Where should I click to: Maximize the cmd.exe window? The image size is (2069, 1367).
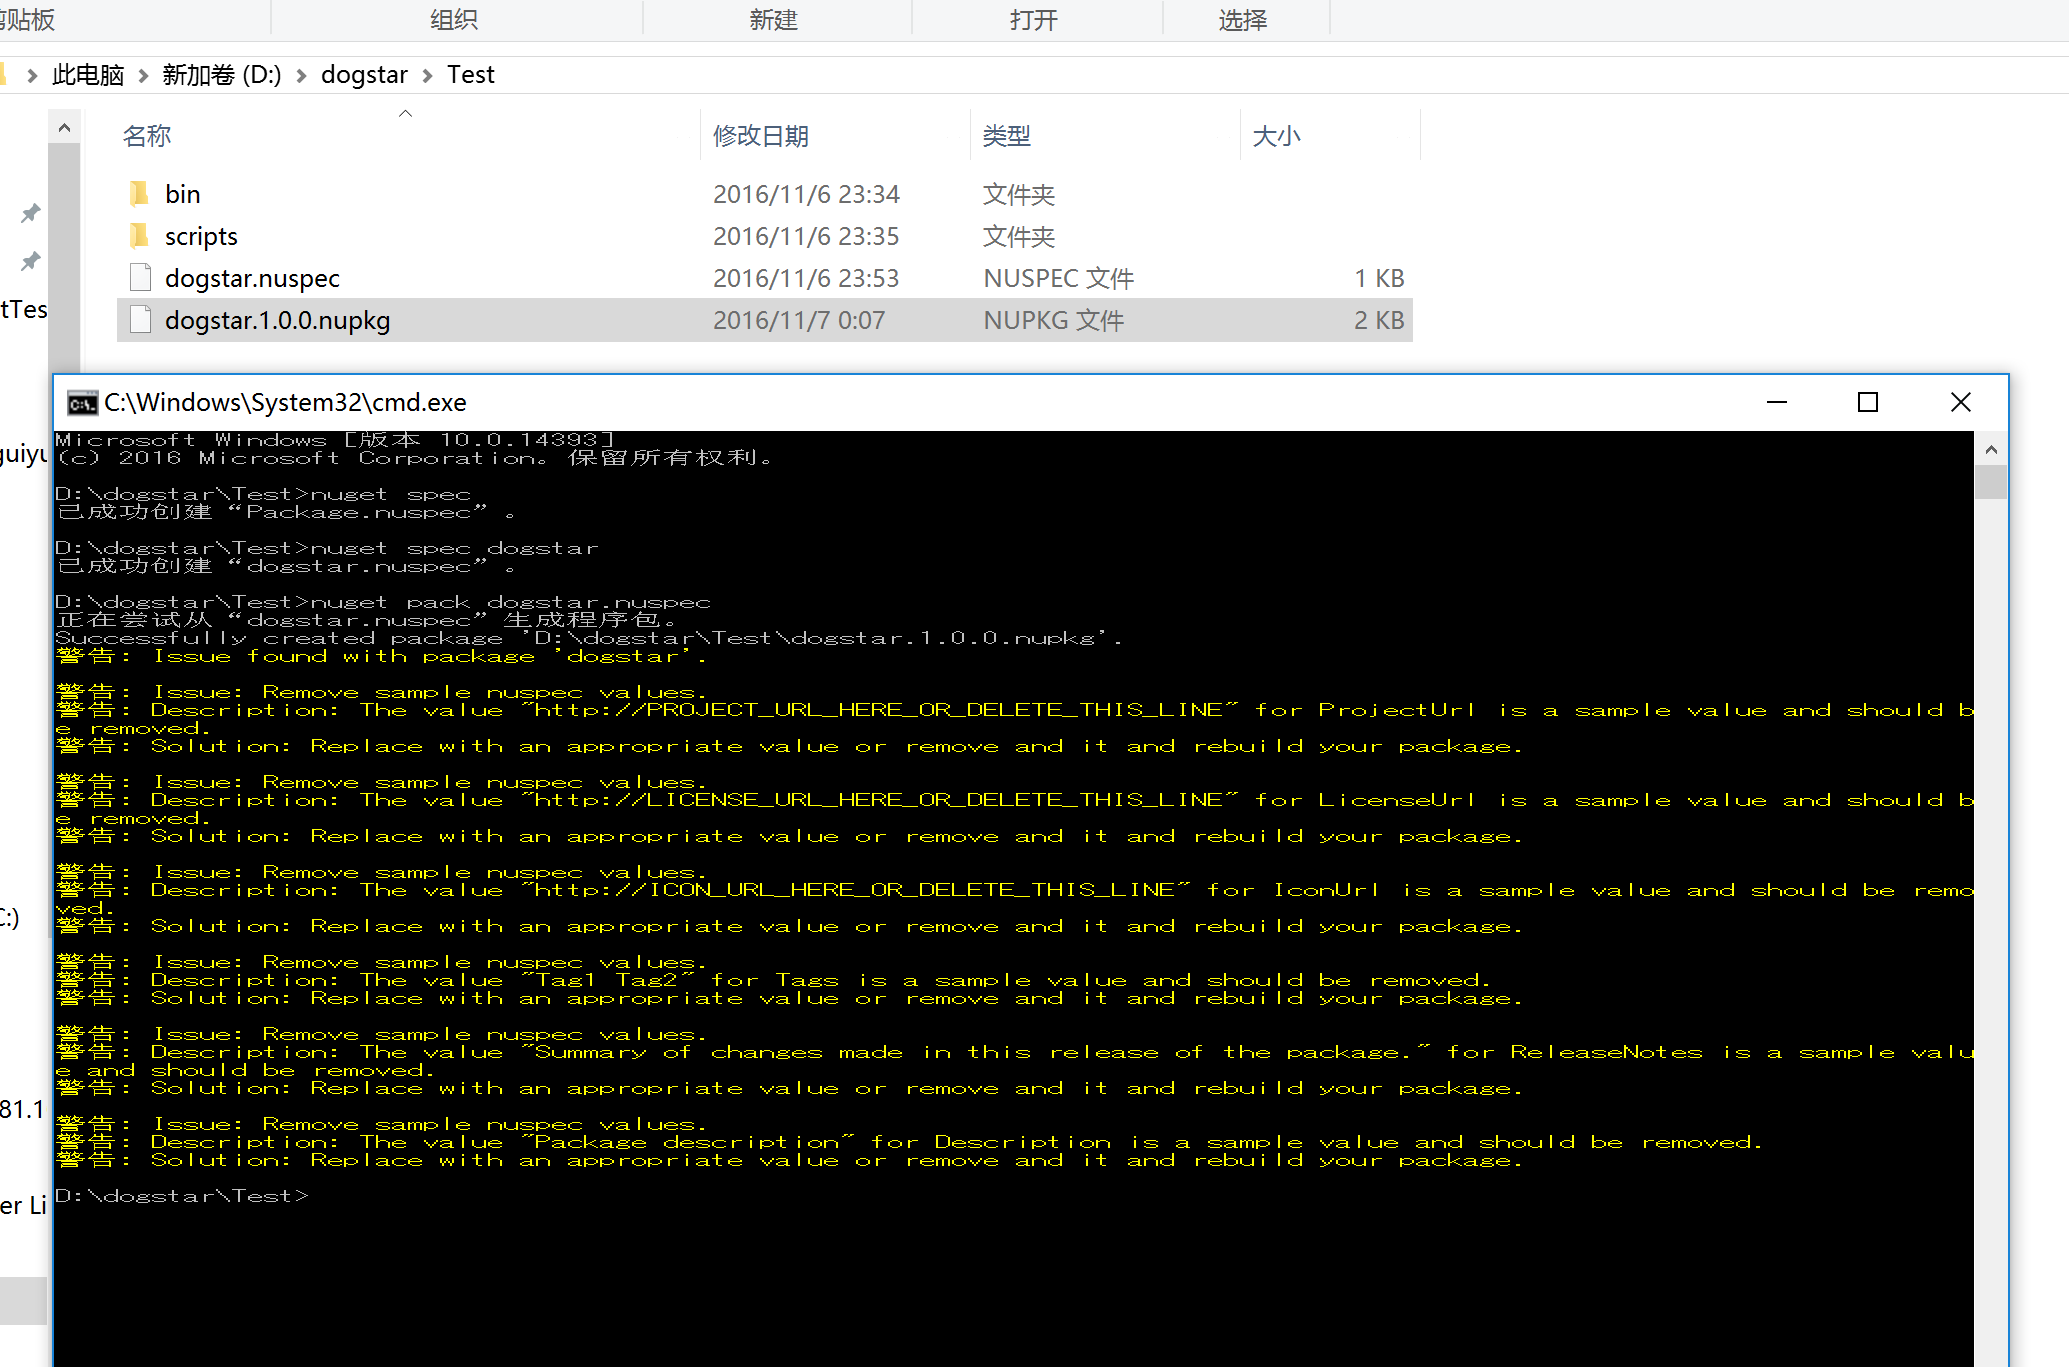tap(1867, 402)
